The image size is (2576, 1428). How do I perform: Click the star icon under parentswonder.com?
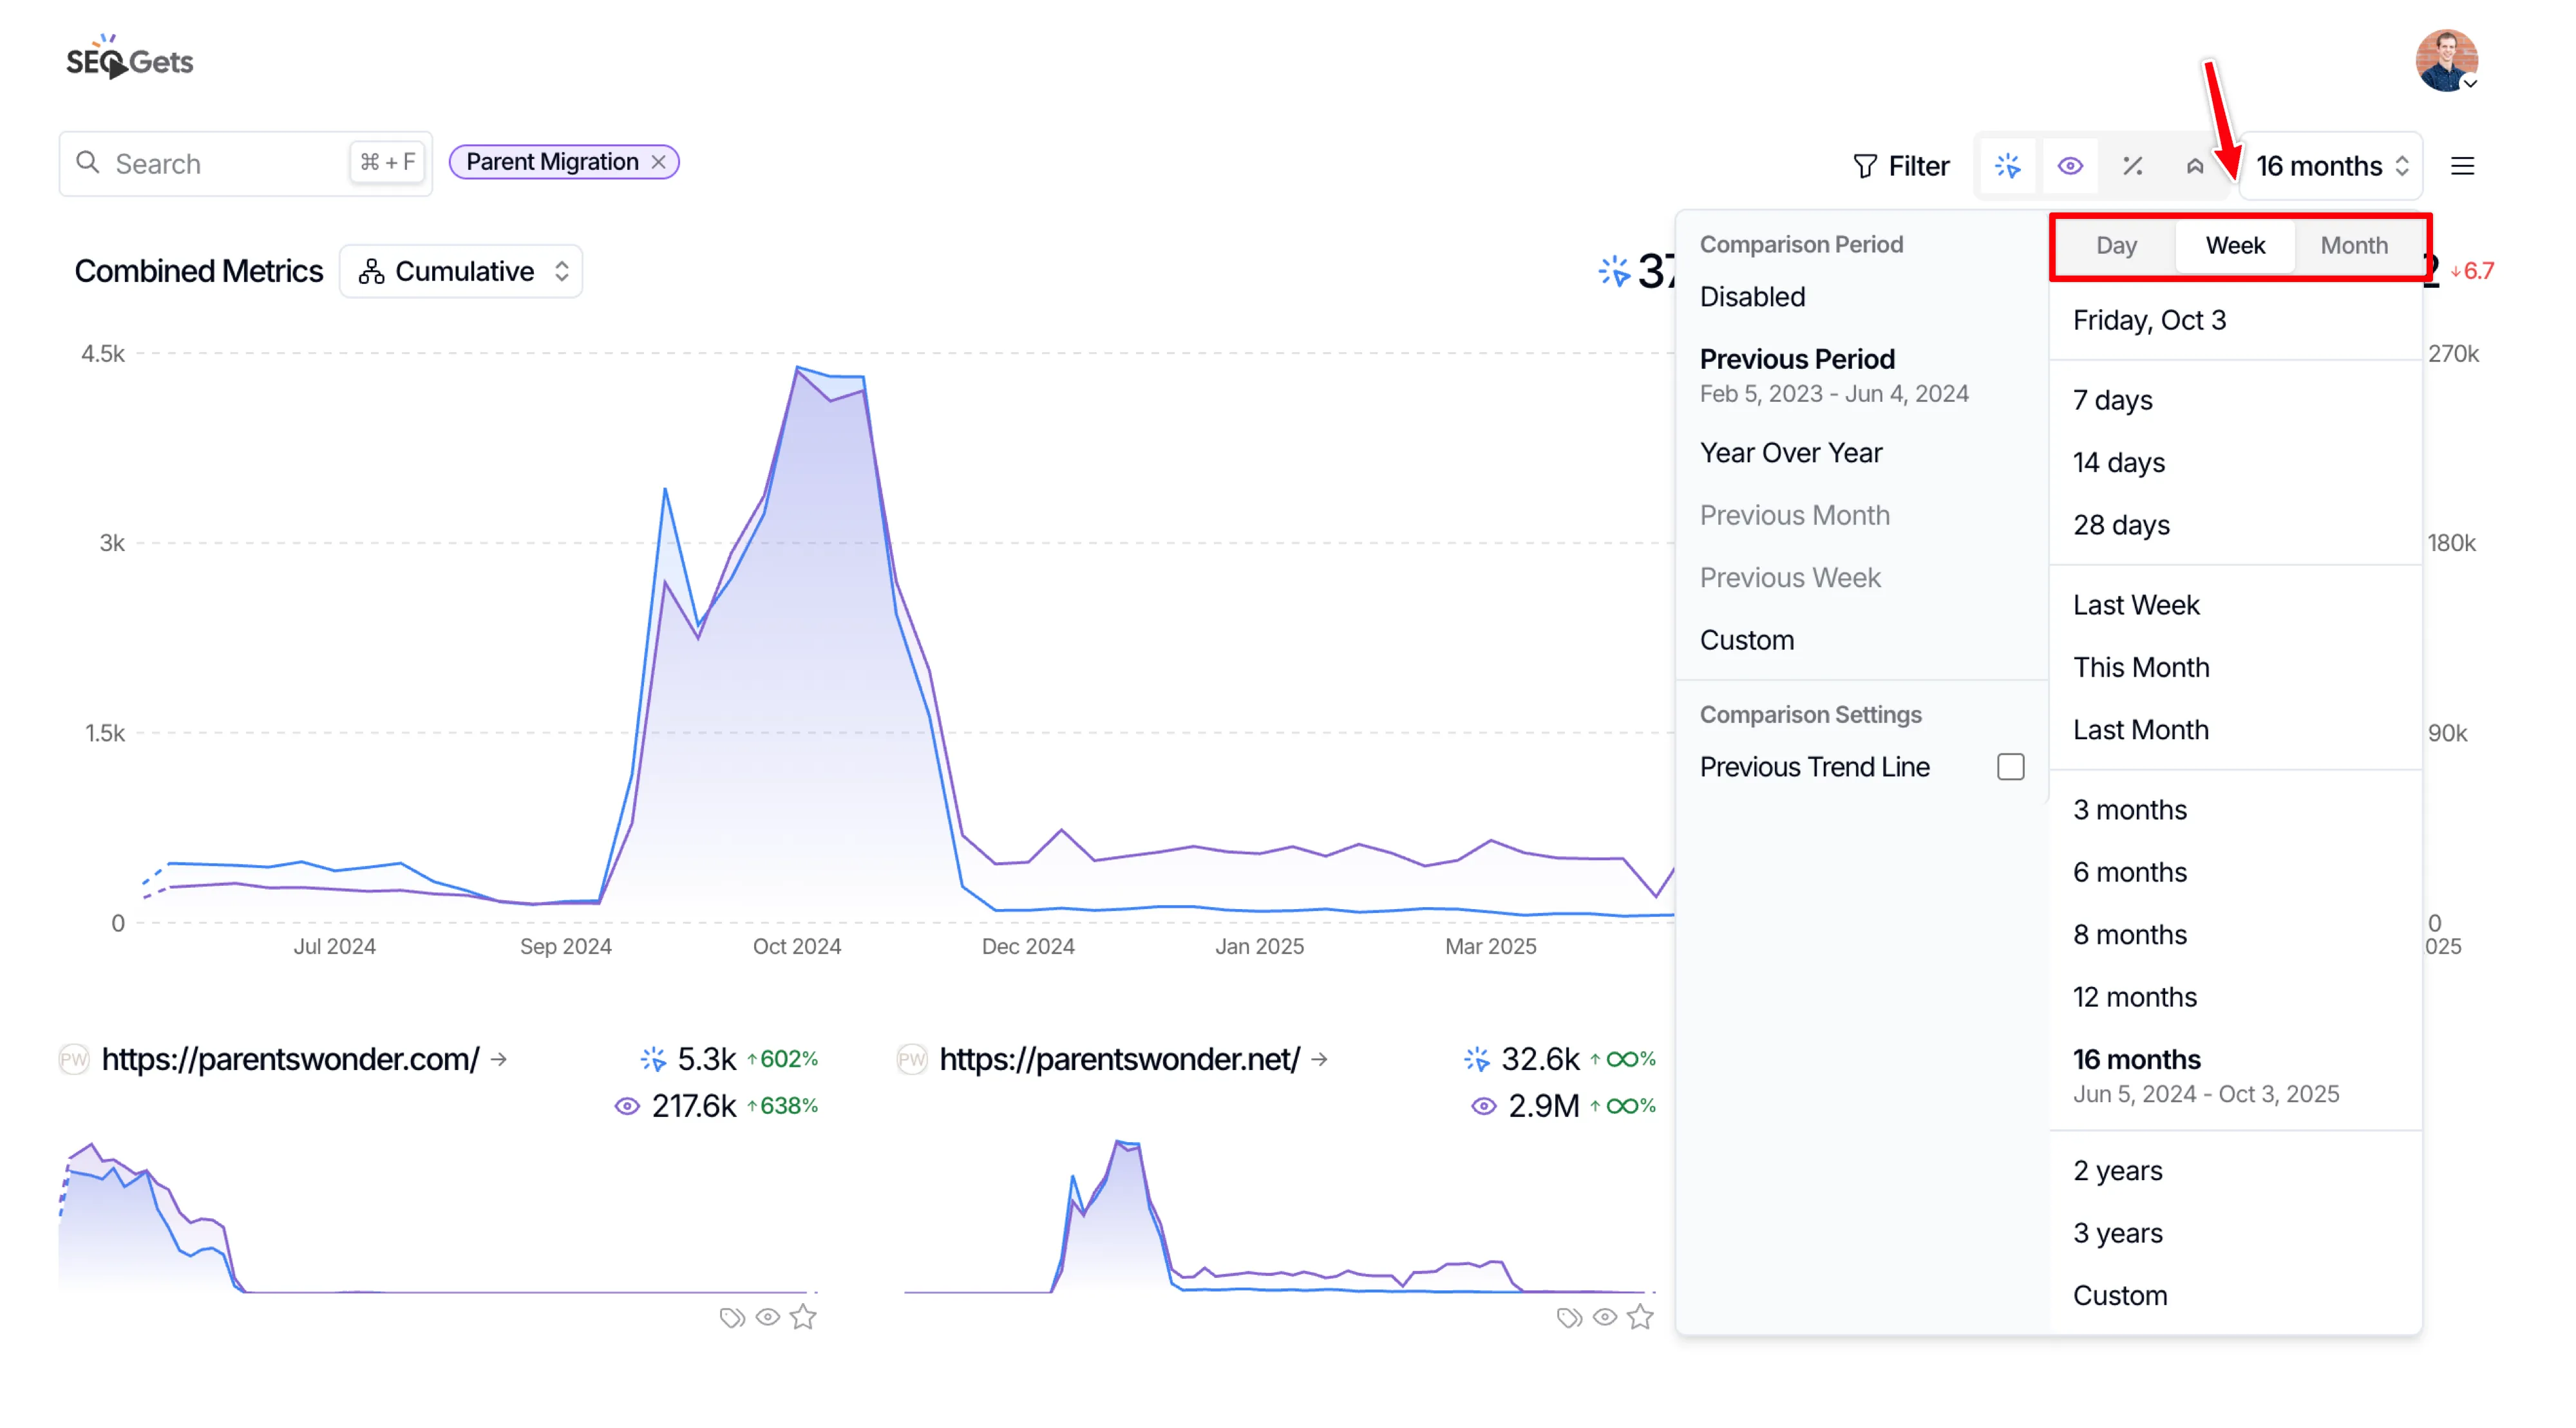click(803, 1317)
